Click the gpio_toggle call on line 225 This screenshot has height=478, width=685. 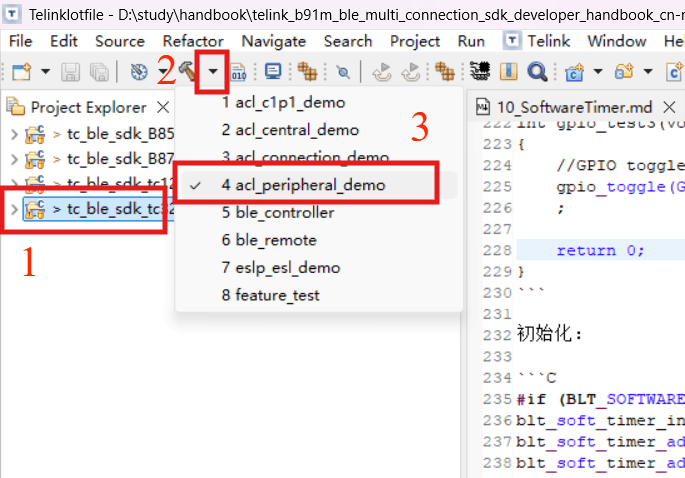tap(620, 187)
